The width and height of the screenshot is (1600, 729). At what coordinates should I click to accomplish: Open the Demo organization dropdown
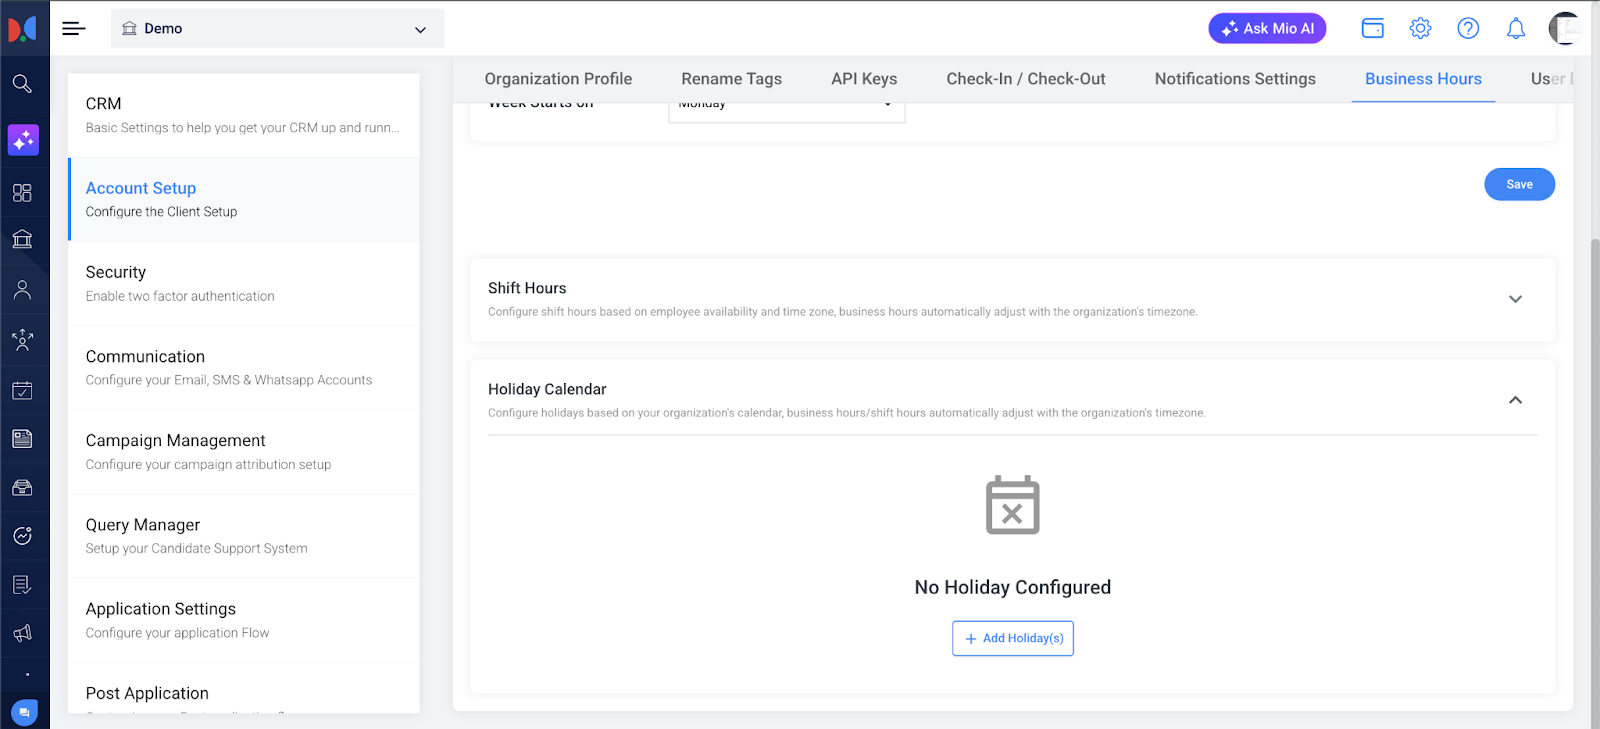point(277,29)
